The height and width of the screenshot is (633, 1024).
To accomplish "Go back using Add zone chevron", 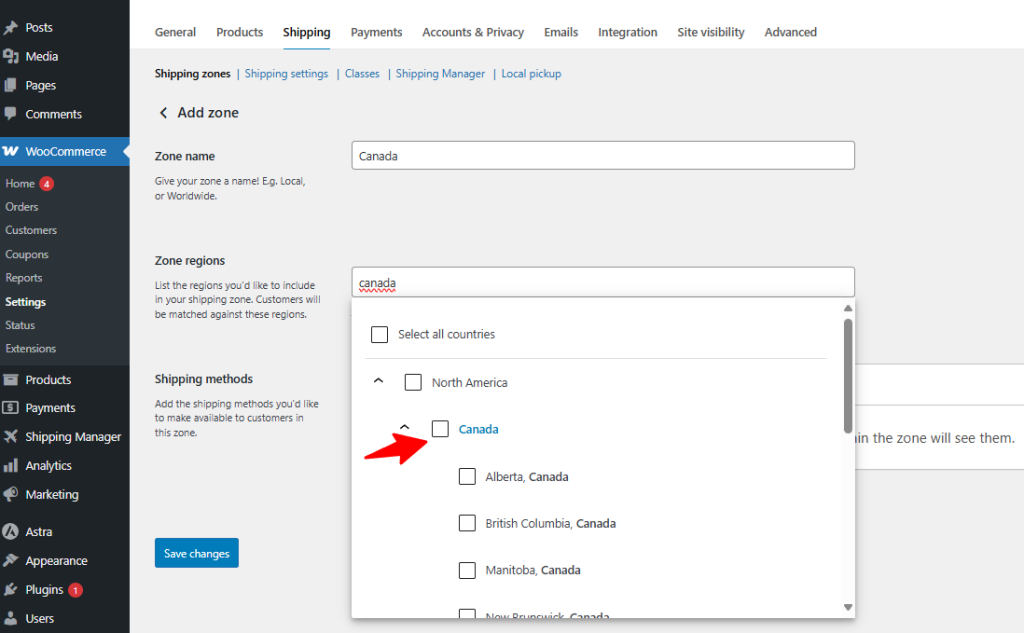I will pyautogui.click(x=163, y=113).
